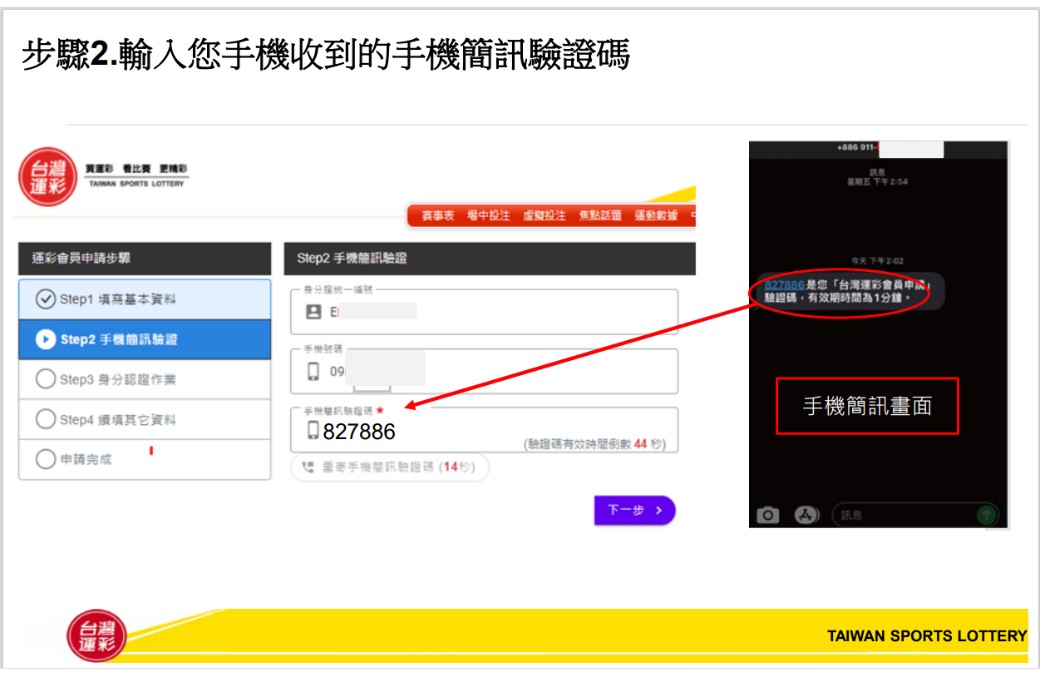Viewport: 1040px width, 700px height.
Task: Click the ID card icon in the ID field
Action: pyautogui.click(x=314, y=312)
